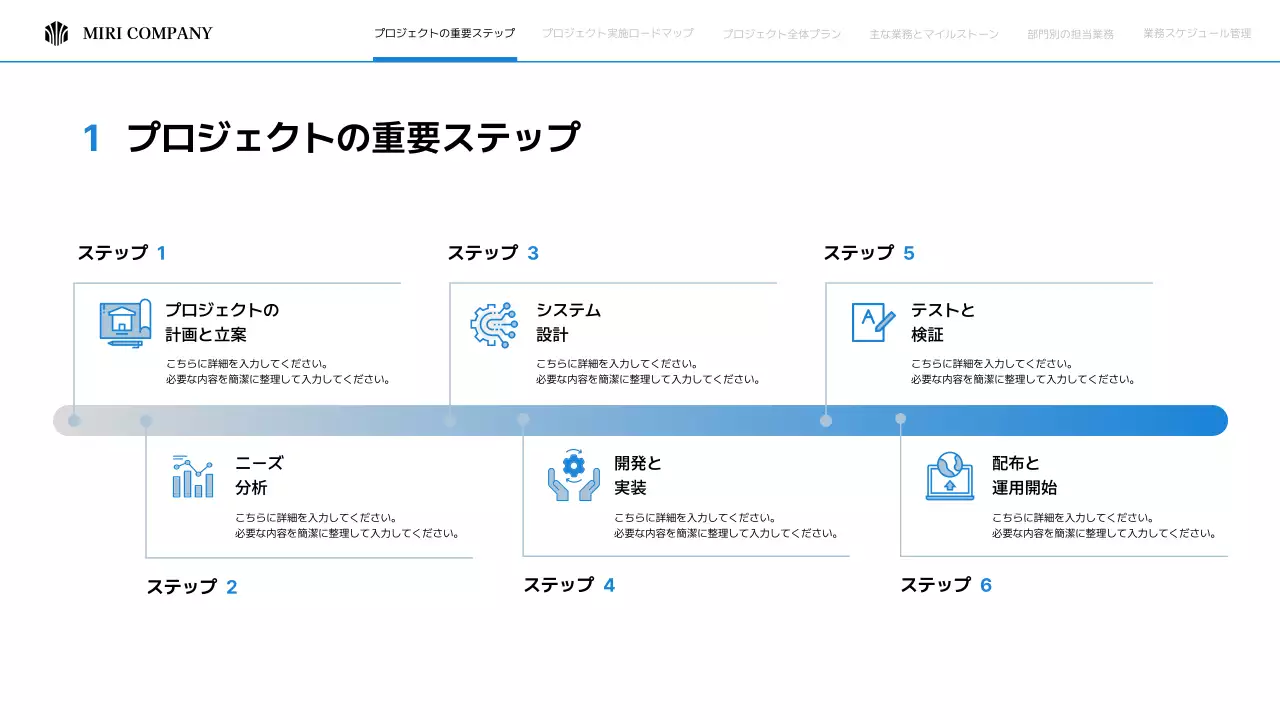Image resolution: width=1280 pixels, height=720 pixels.
Task: Click the deployment laptop globe icon
Action: point(949,476)
